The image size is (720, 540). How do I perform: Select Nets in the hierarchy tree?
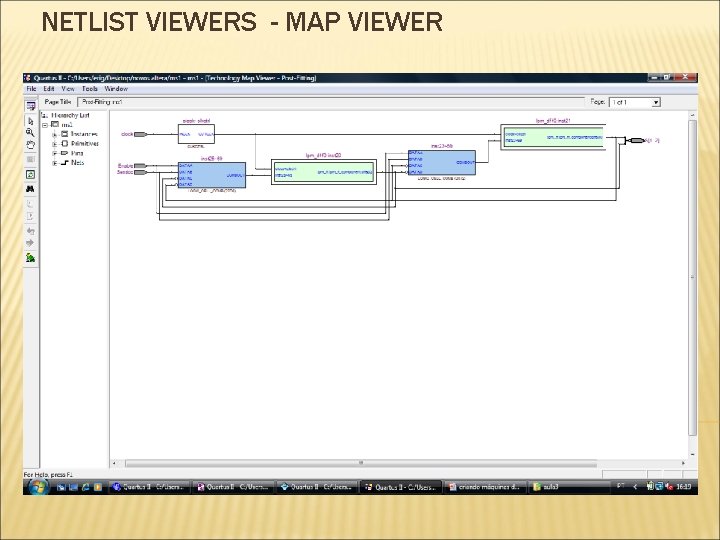pos(77,163)
